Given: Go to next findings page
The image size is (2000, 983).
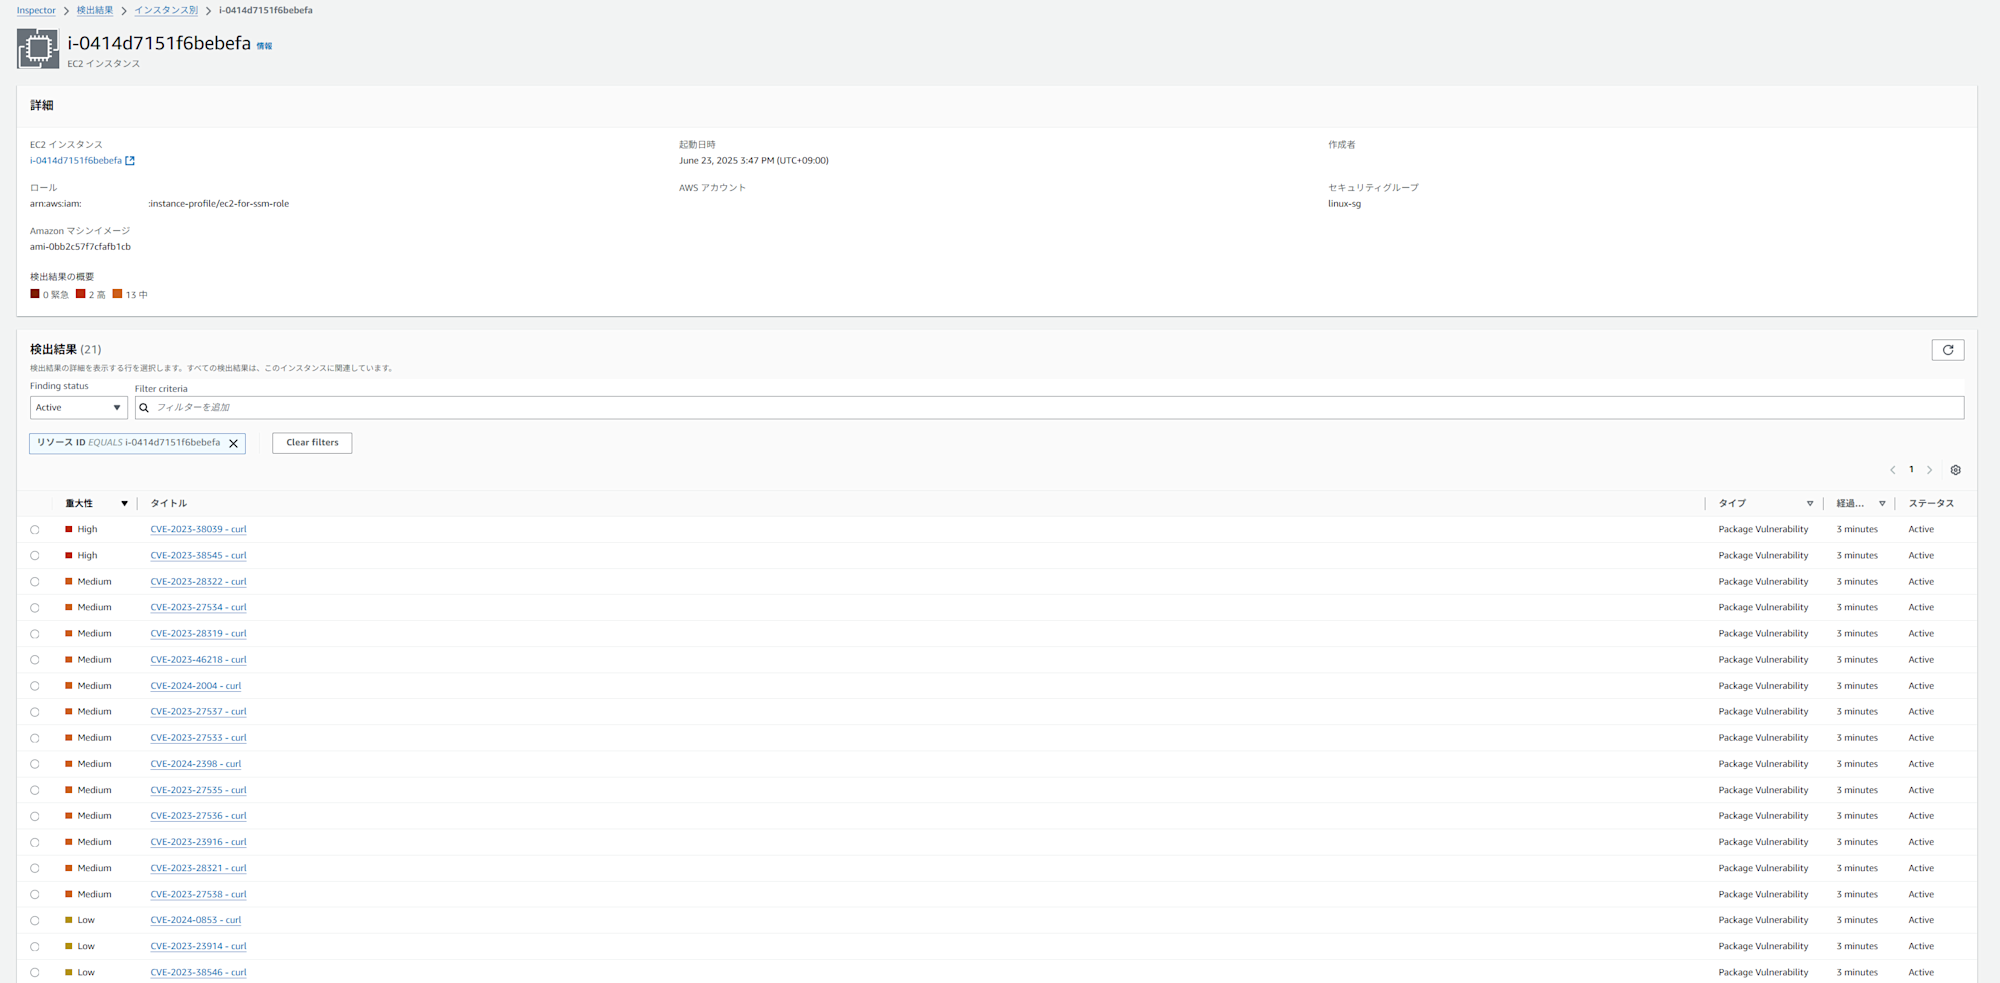Looking at the screenshot, I should 1930,470.
